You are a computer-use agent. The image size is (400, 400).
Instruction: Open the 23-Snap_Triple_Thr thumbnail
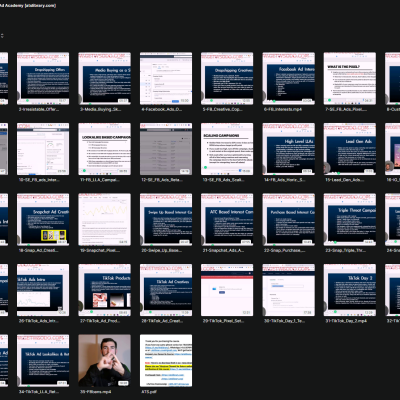click(350, 220)
